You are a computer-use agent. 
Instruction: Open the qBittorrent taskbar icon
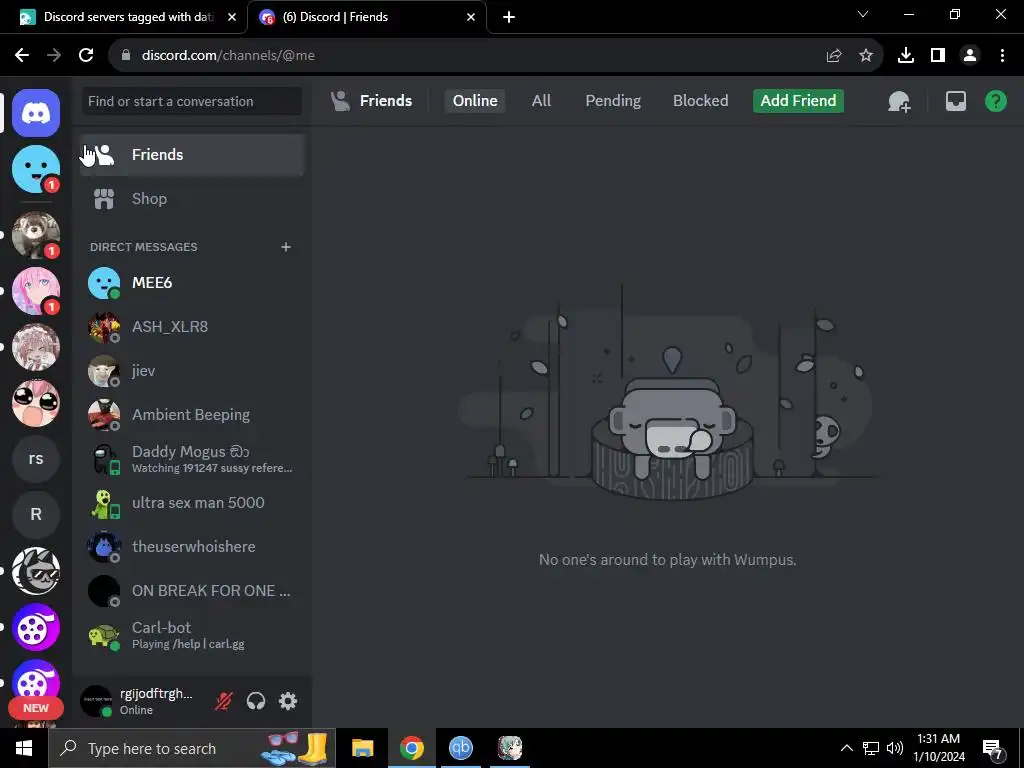pyautogui.click(x=460, y=748)
